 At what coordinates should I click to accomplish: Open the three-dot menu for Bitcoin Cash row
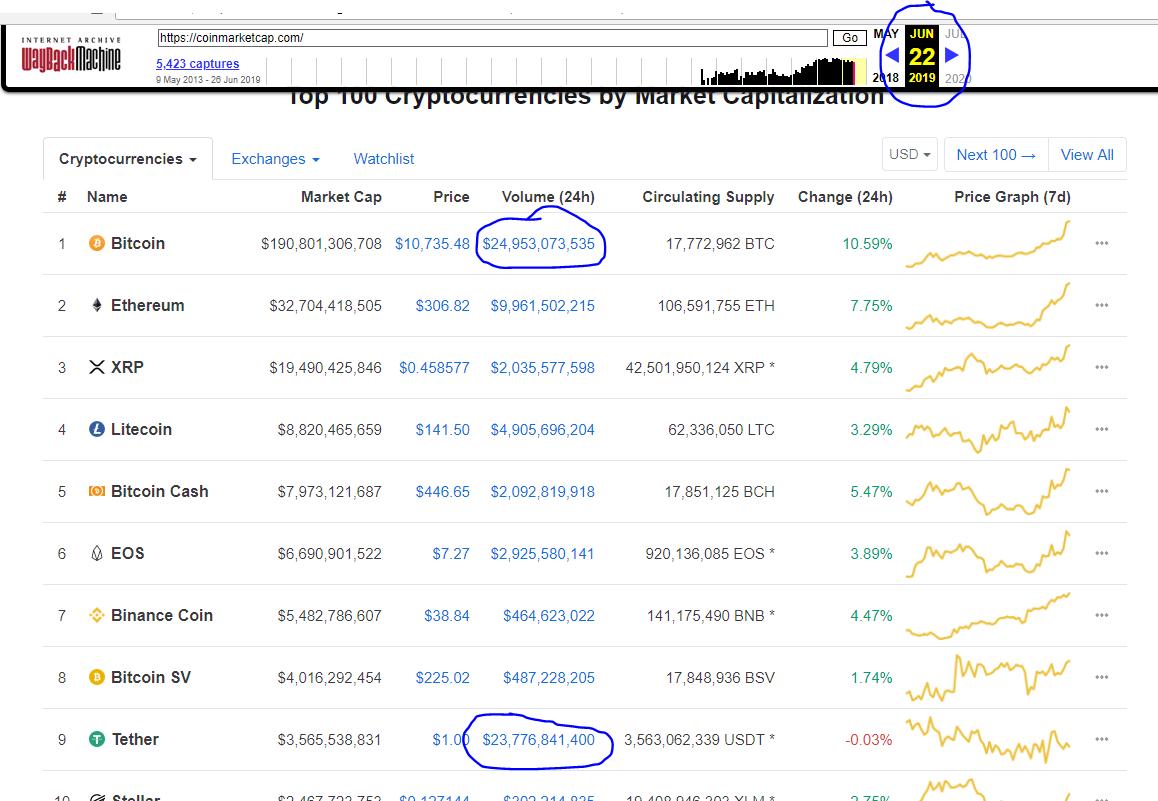tap(1102, 491)
